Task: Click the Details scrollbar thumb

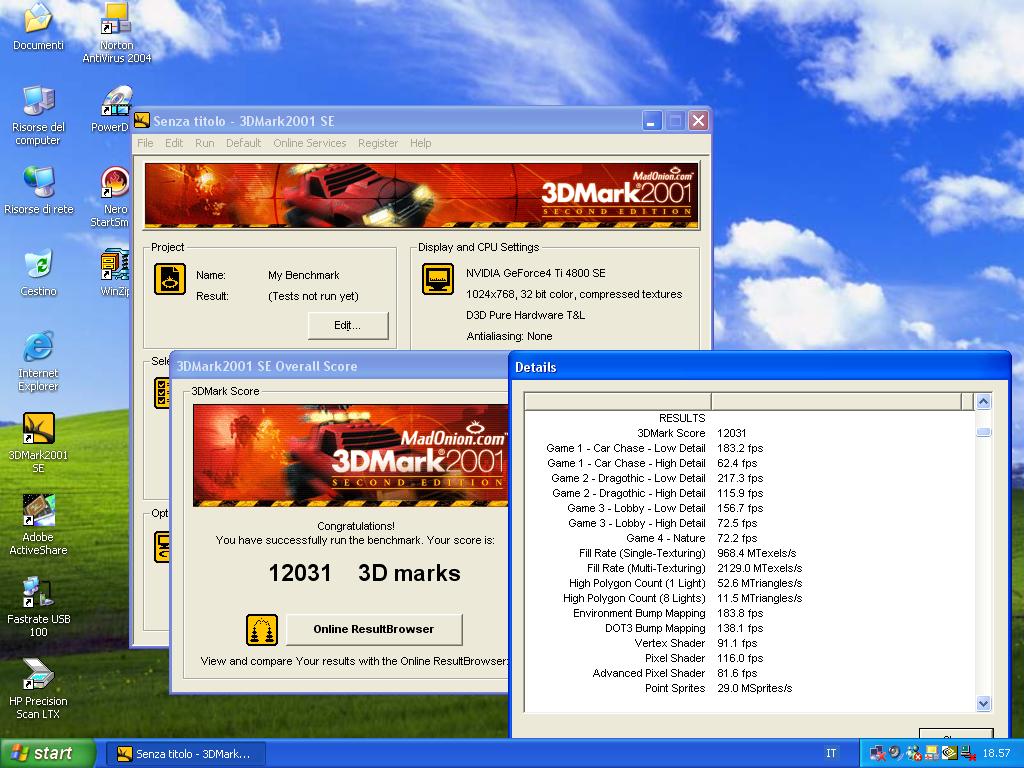Action: (984, 432)
